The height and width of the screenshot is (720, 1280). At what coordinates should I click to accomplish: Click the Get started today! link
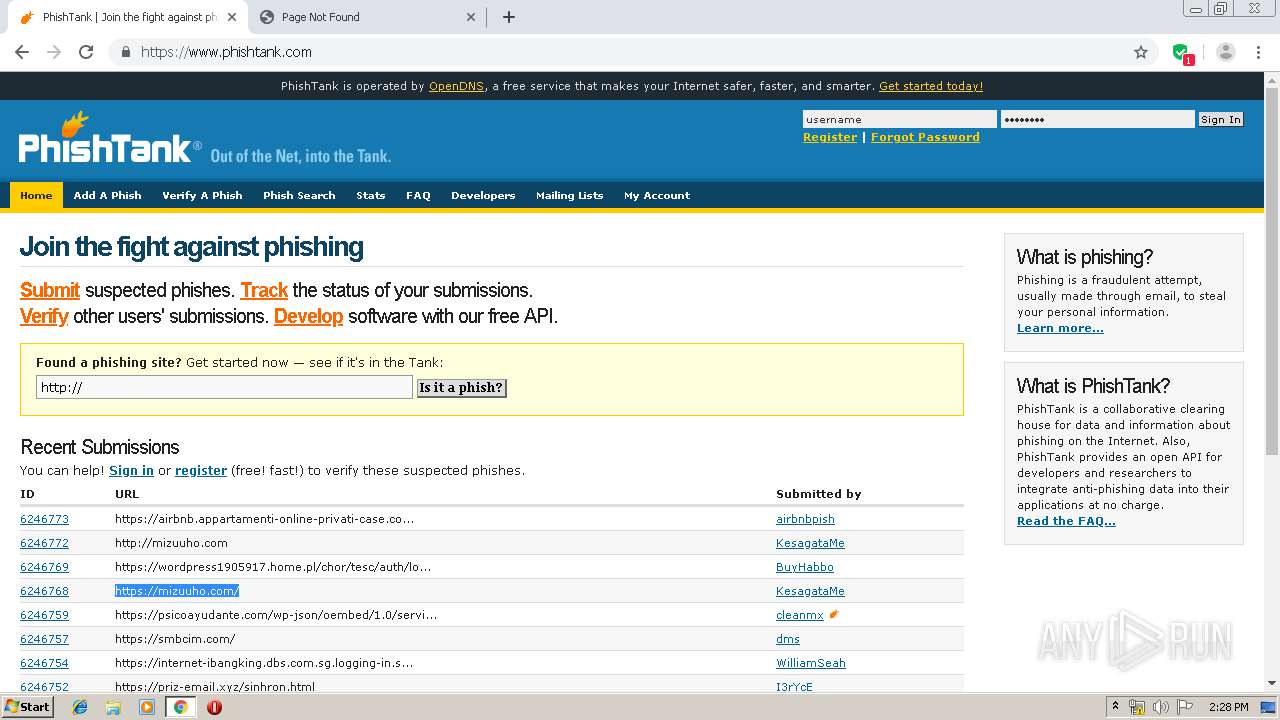(x=931, y=86)
